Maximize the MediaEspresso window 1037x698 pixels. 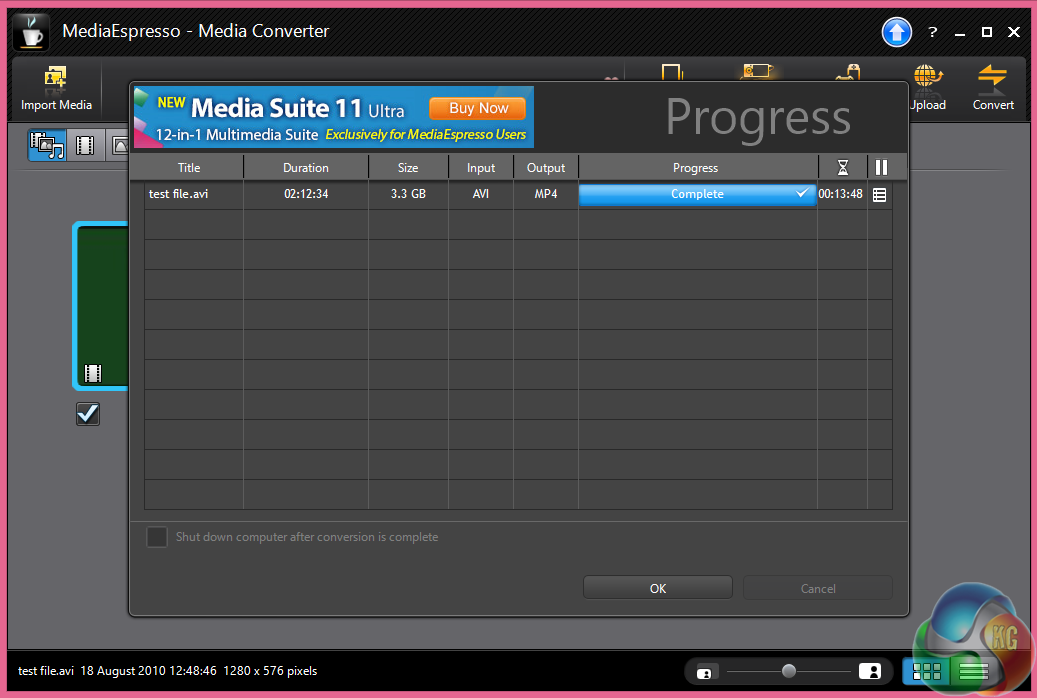(987, 32)
